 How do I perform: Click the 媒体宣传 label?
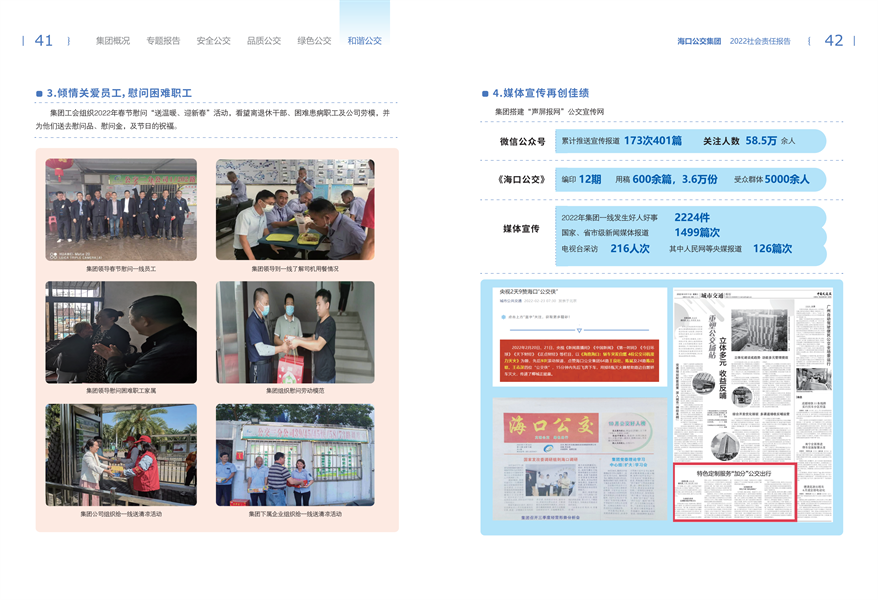tap(521, 229)
